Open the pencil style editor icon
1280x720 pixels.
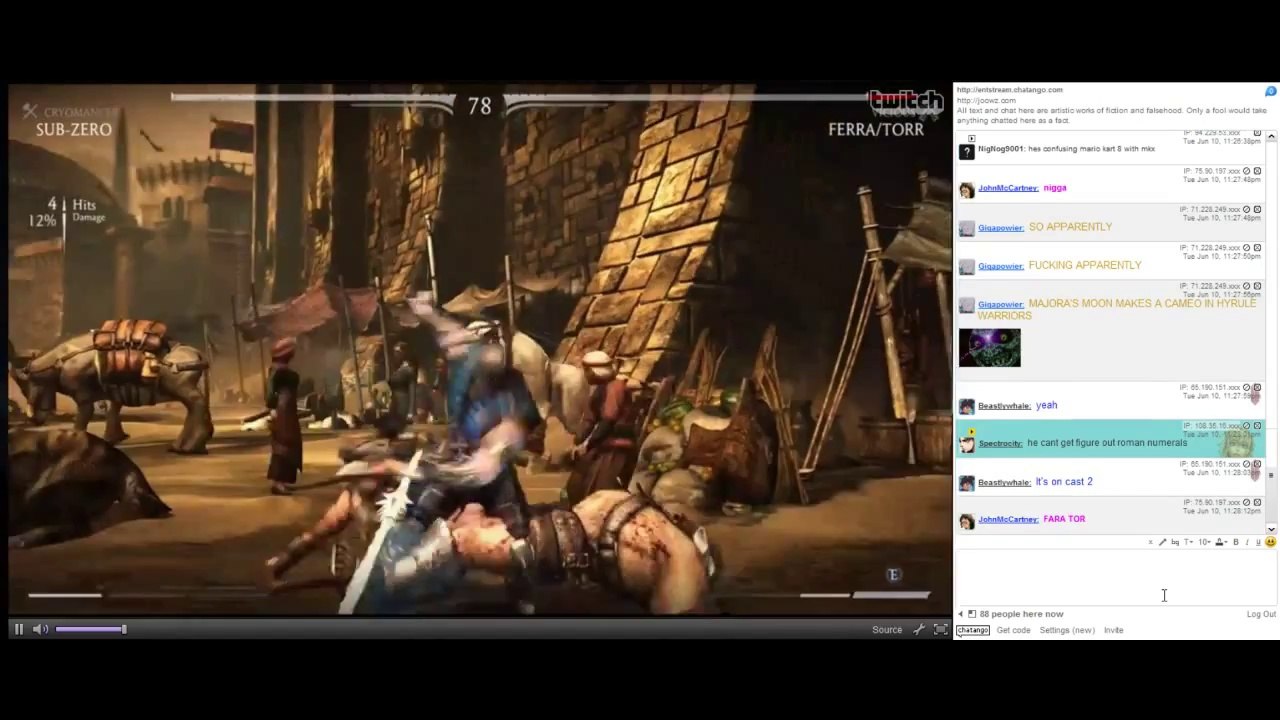tap(1162, 542)
